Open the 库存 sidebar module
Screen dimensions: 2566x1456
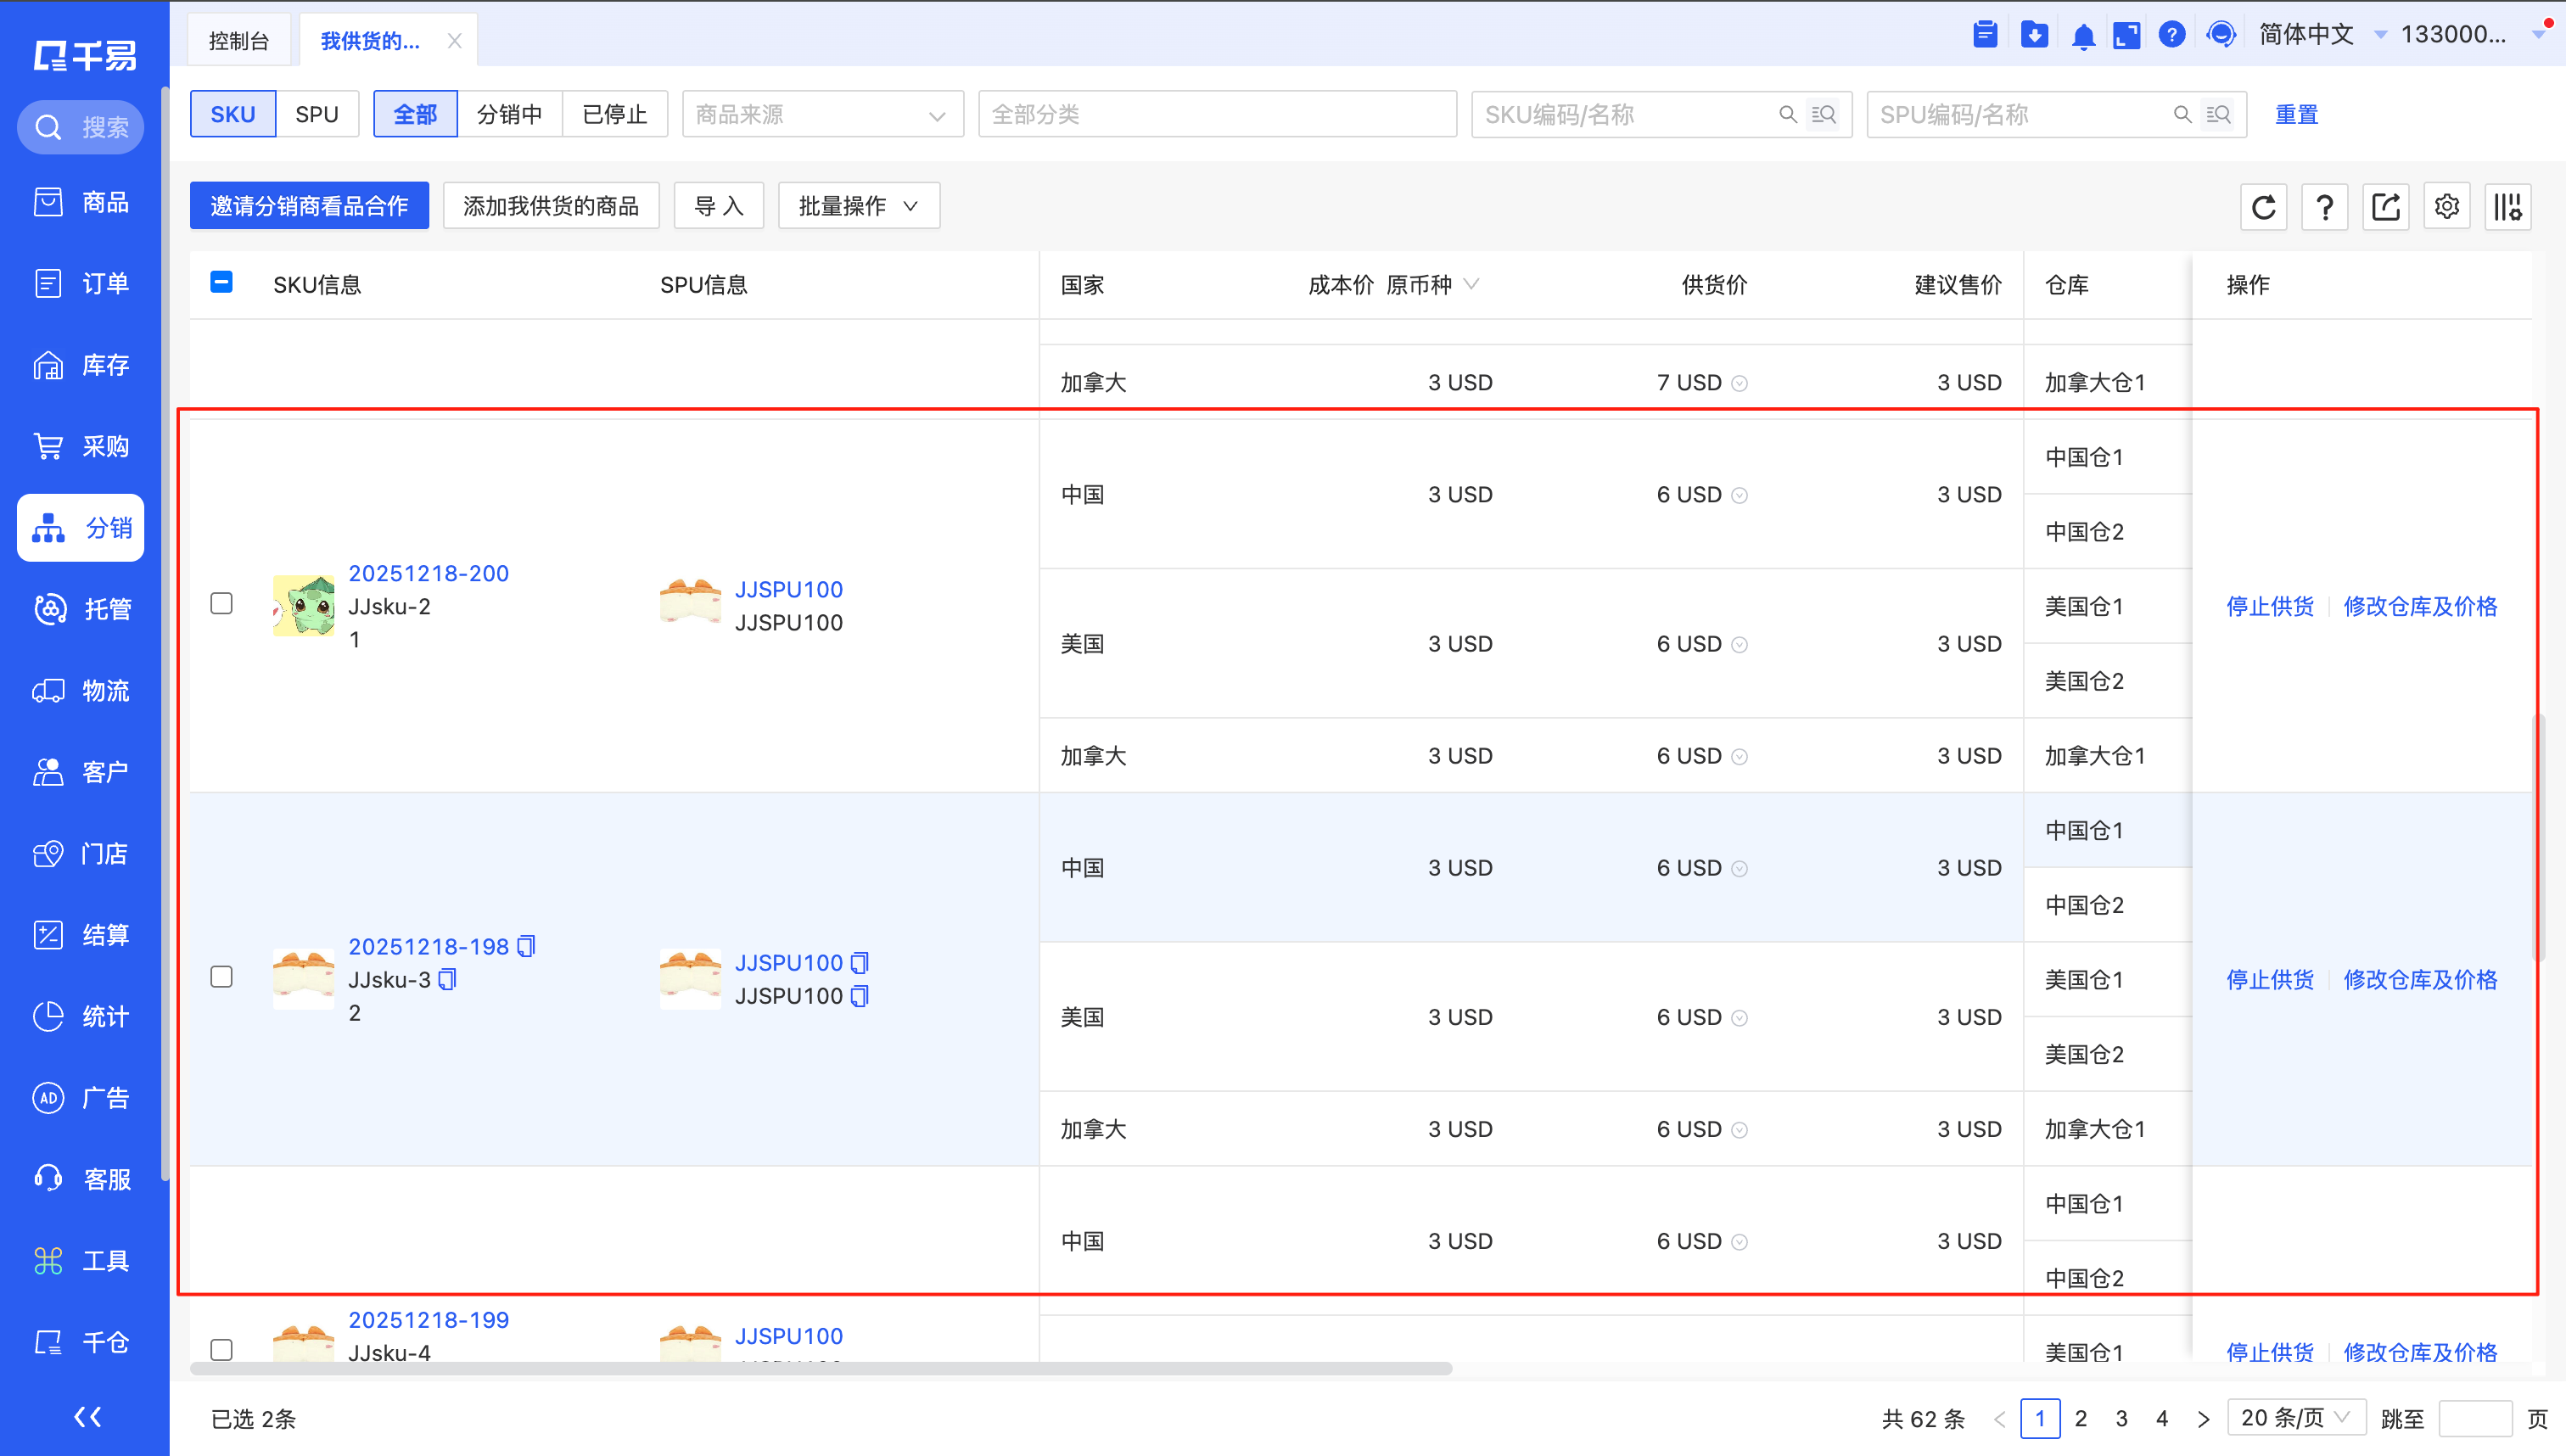tap(81, 365)
